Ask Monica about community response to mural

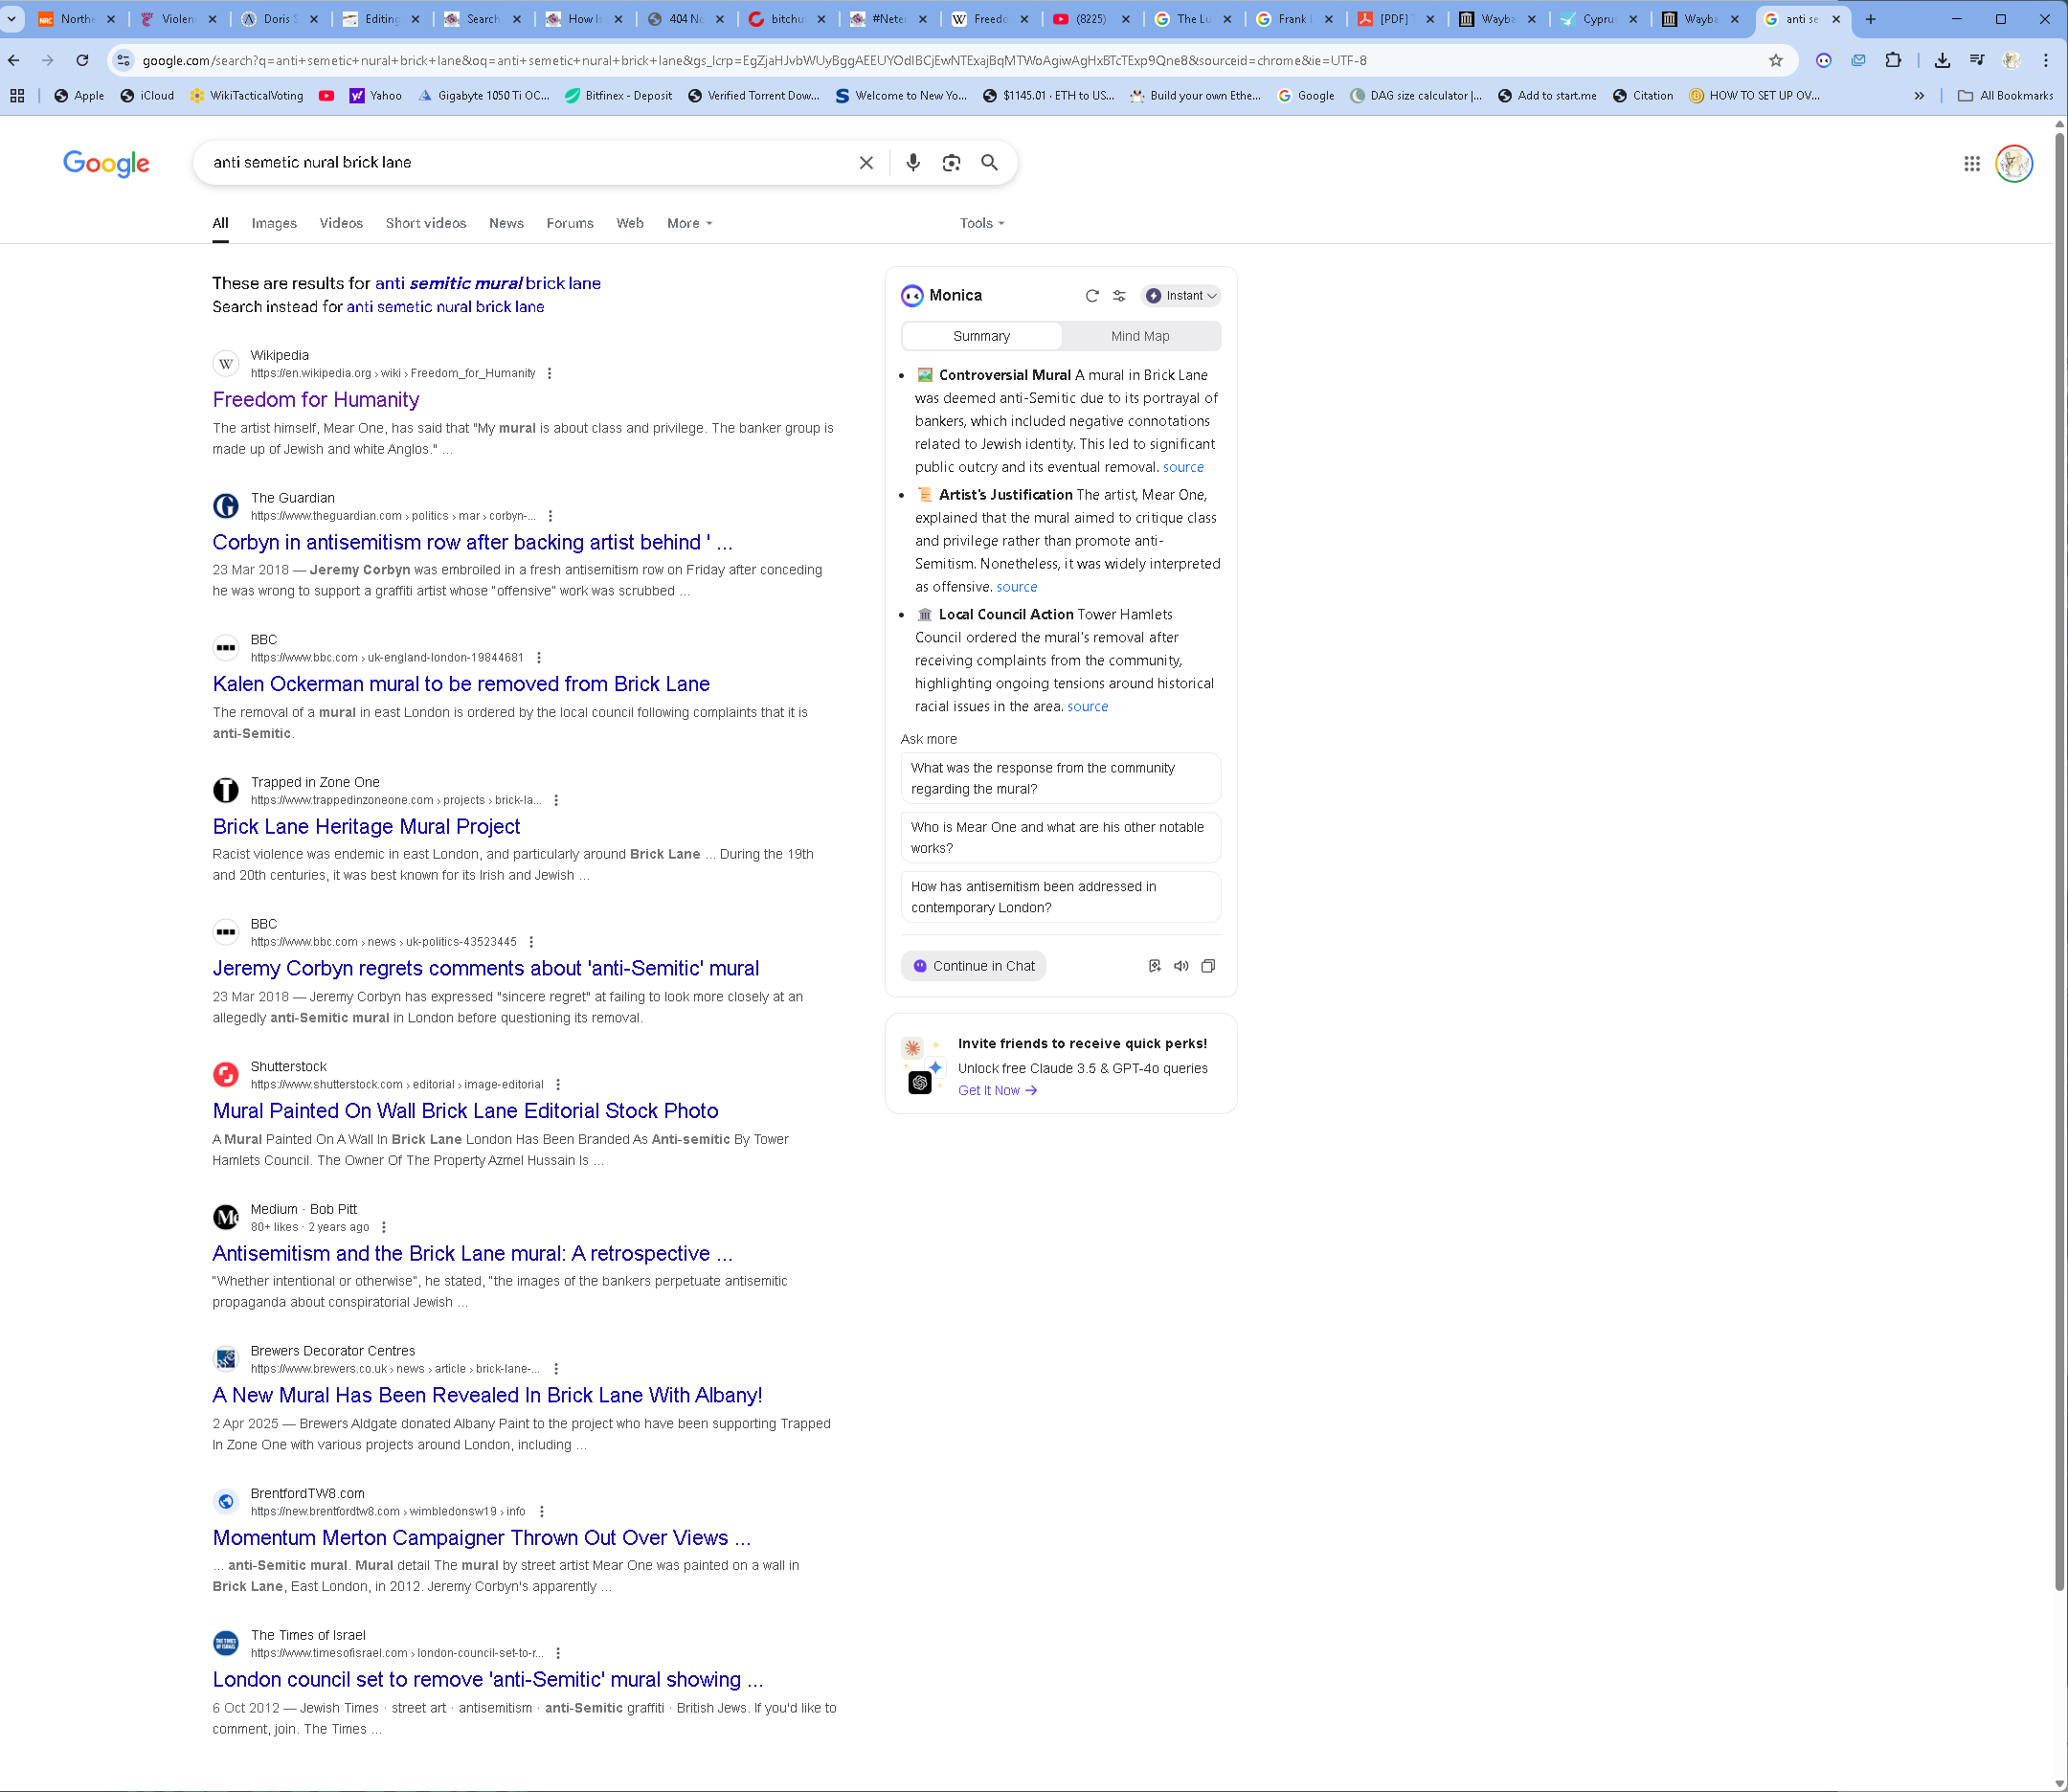click(1060, 778)
